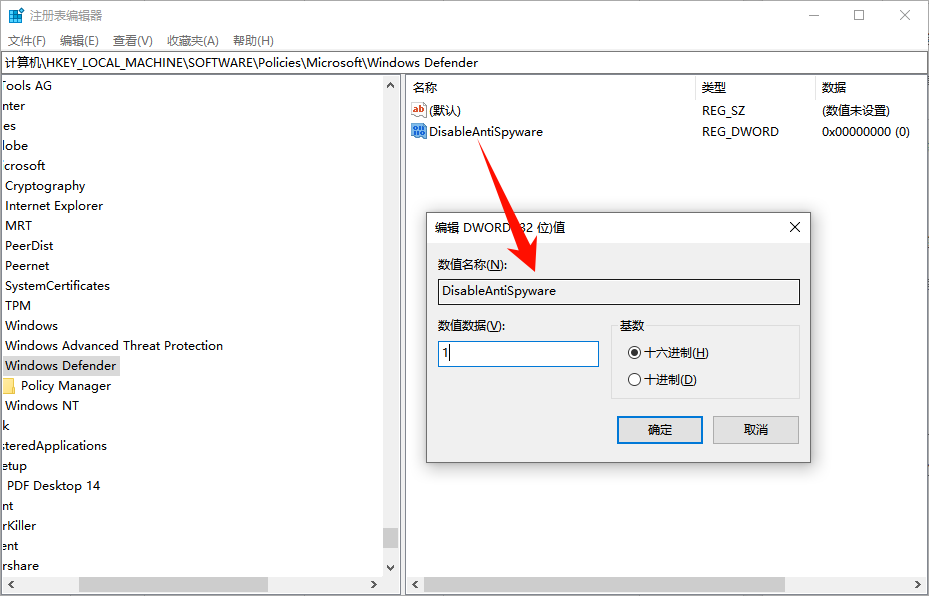Select the Peernet key

(x=27, y=266)
